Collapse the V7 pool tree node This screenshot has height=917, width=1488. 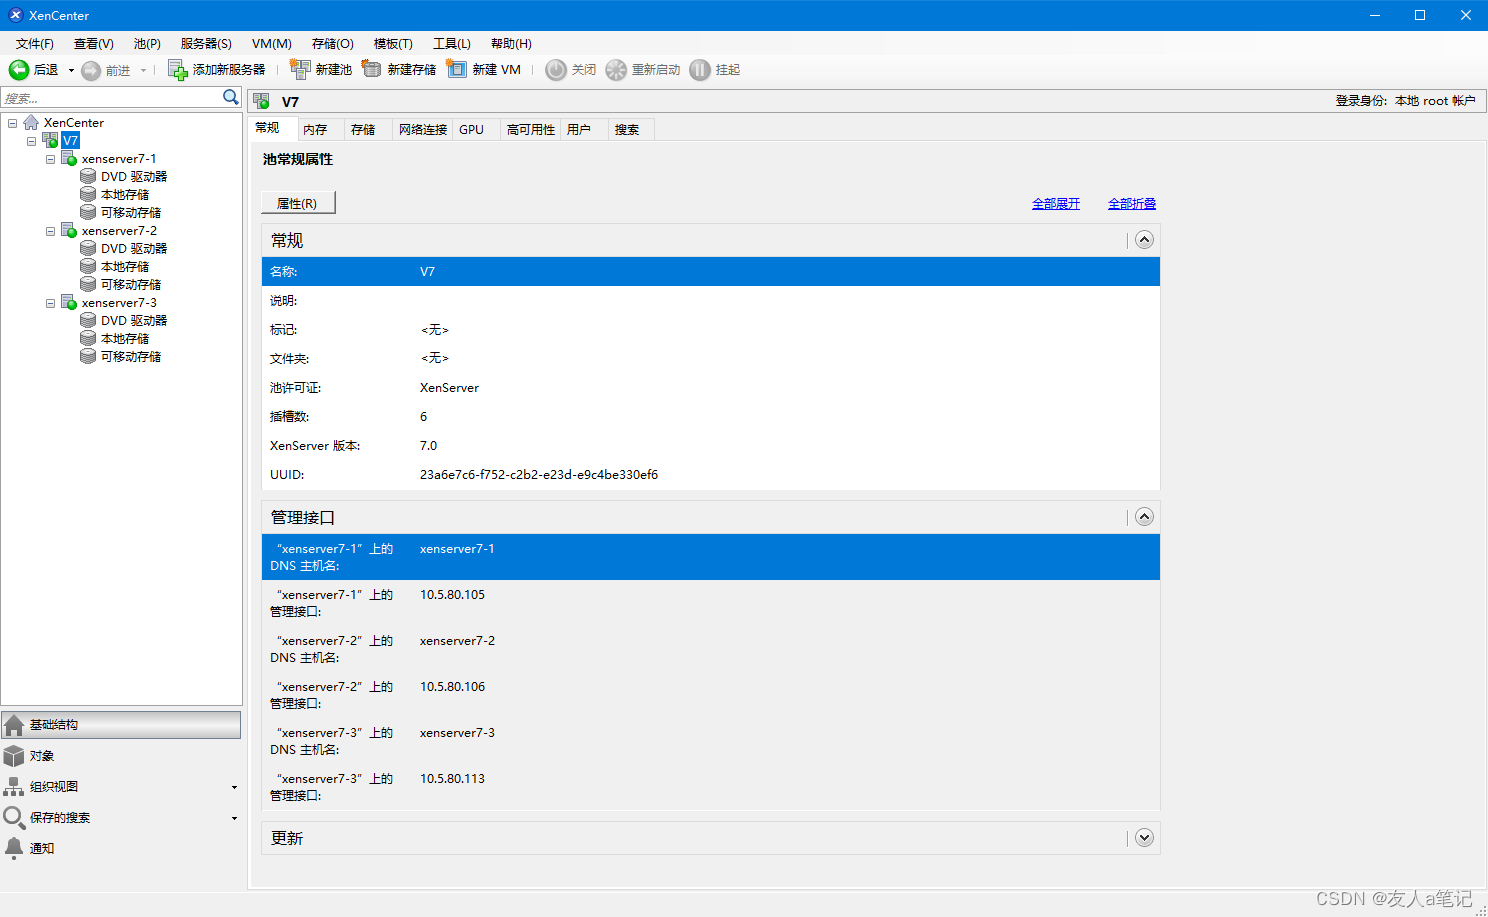coord(31,141)
